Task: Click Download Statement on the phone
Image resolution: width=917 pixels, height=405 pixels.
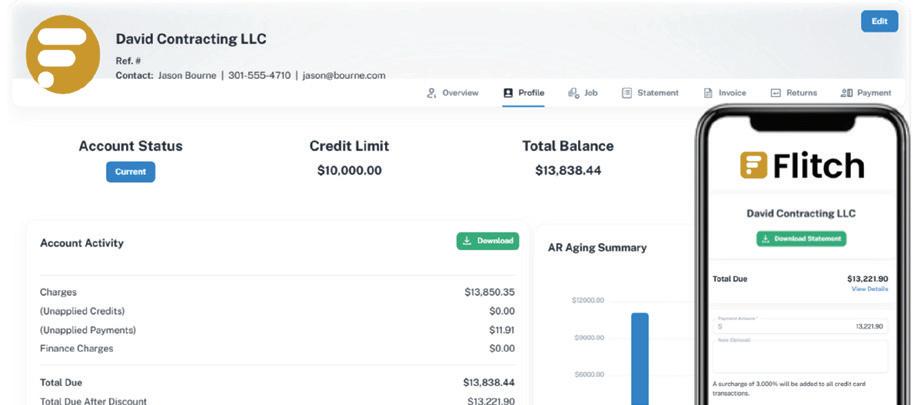Action: (x=801, y=238)
